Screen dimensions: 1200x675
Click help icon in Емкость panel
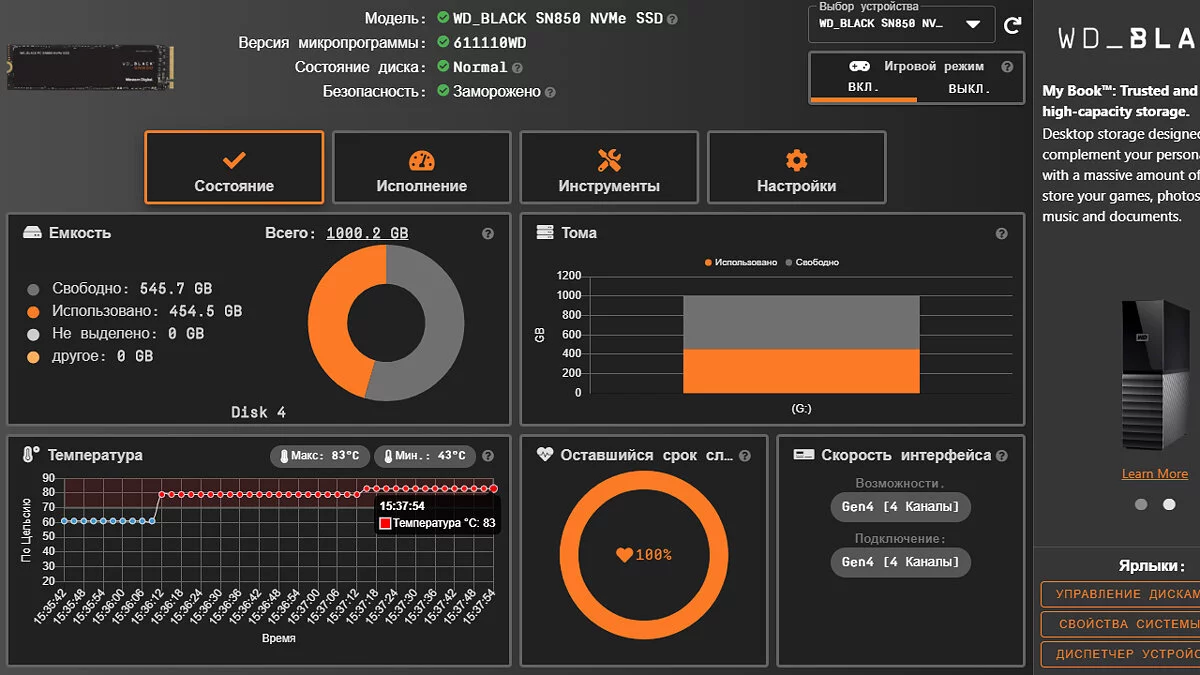[x=488, y=233]
